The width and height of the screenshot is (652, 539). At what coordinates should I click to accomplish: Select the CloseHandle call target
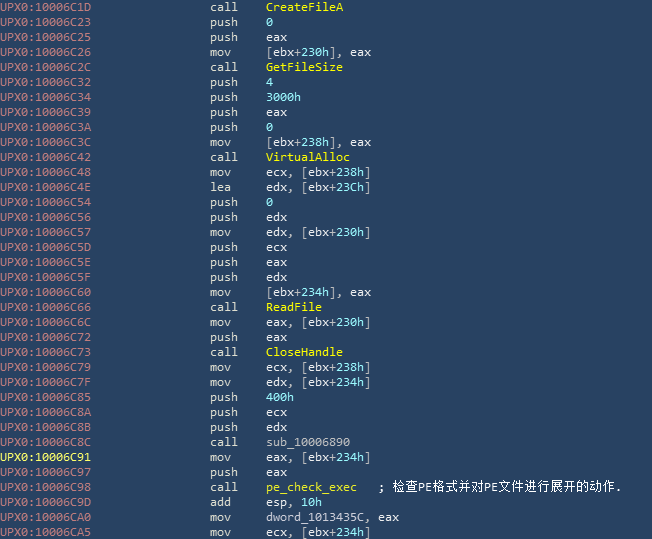click(x=304, y=352)
